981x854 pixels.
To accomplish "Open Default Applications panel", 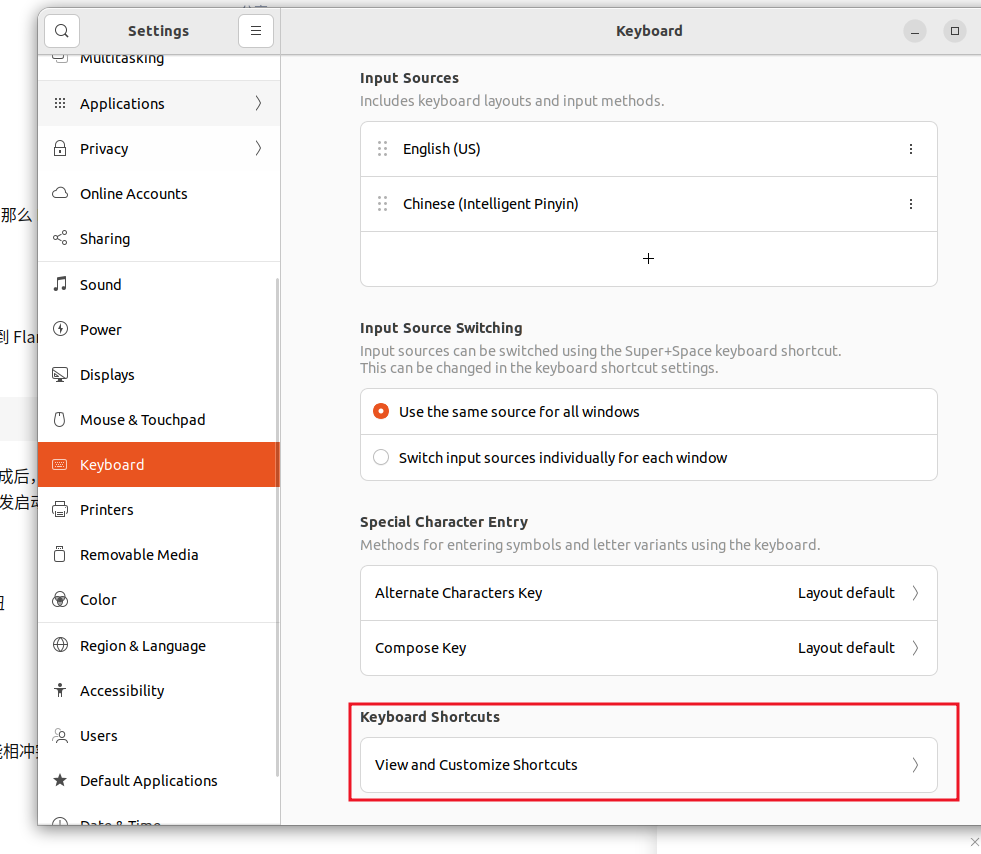I will tap(158, 780).
